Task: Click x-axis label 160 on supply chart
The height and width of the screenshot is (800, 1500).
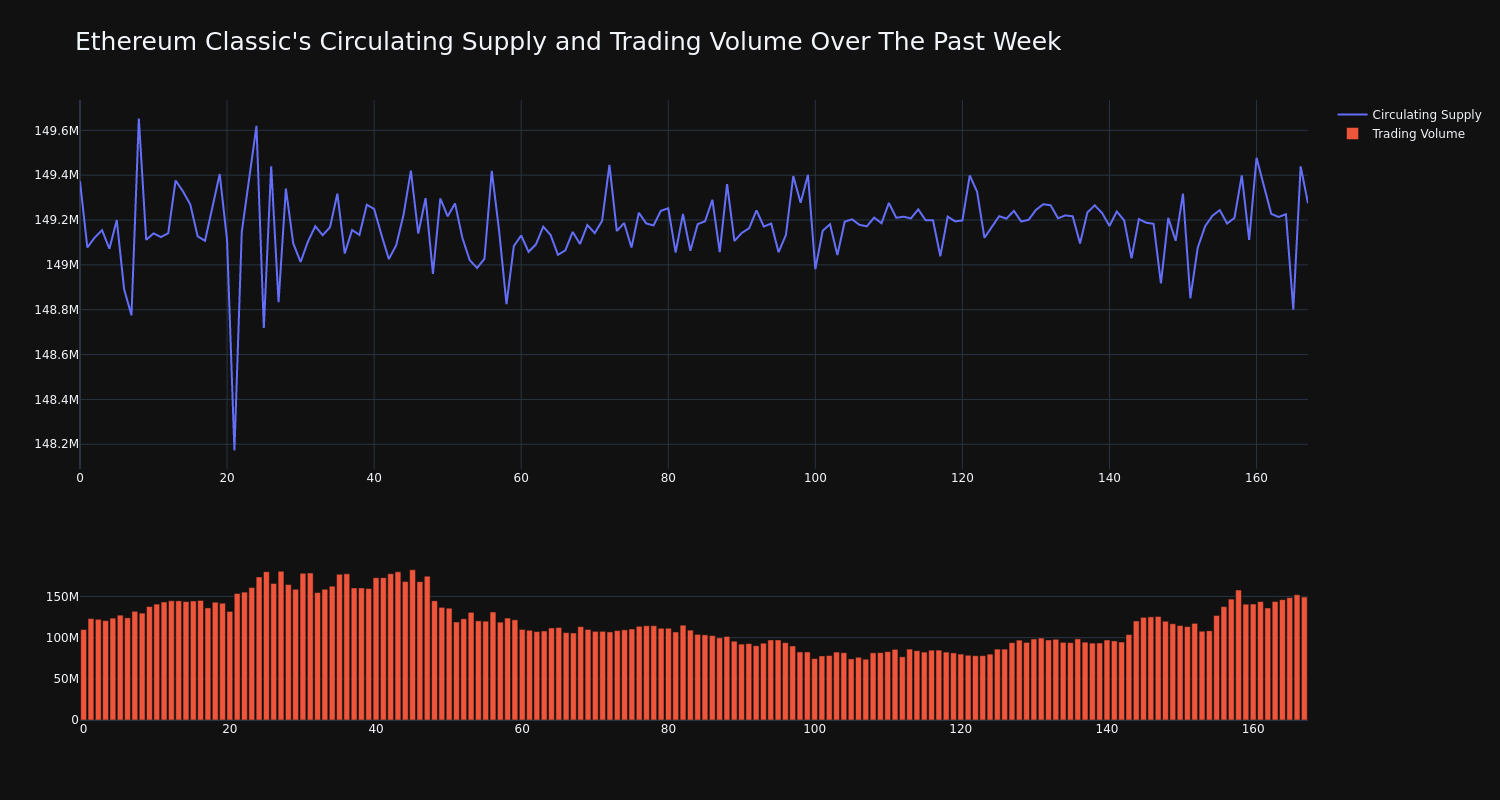Action: coord(1256,478)
